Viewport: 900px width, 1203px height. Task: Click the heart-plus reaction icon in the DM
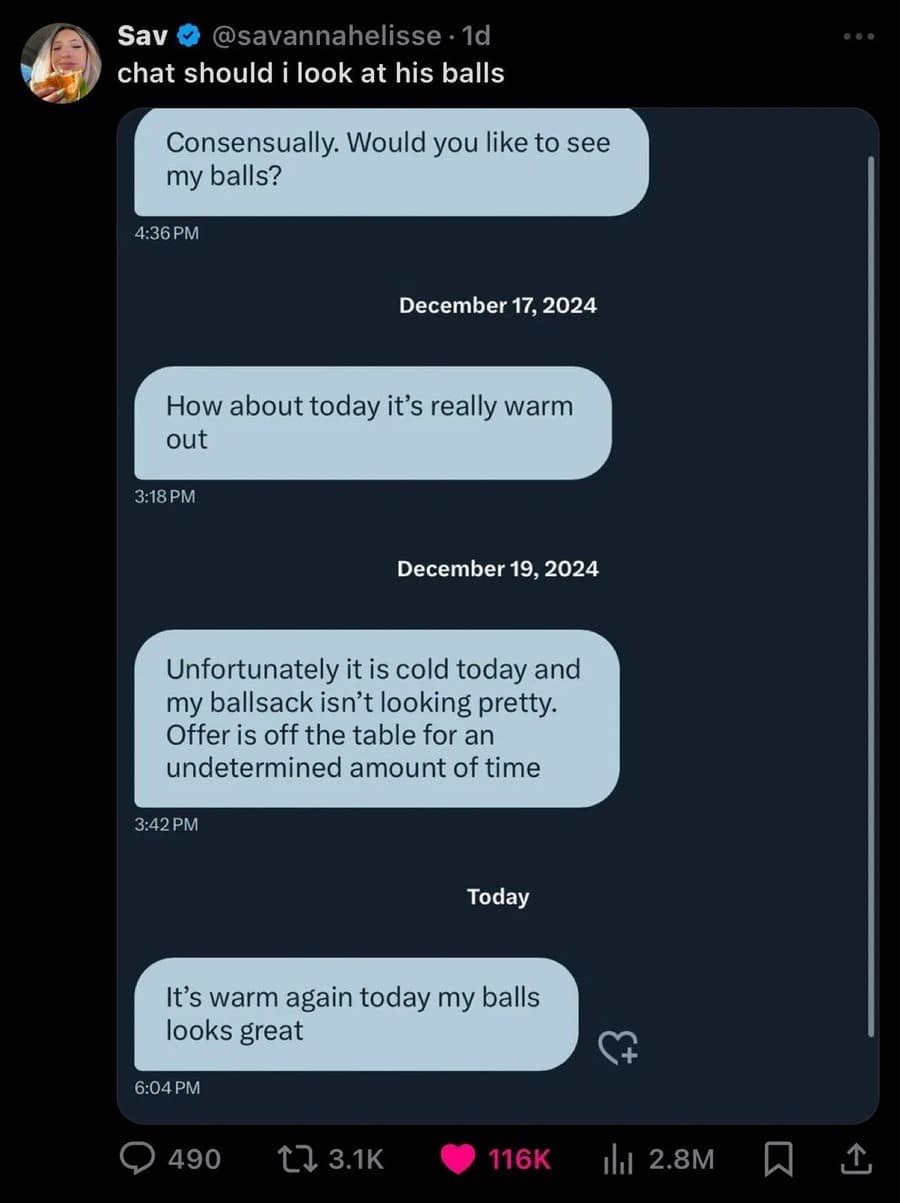(620, 1046)
